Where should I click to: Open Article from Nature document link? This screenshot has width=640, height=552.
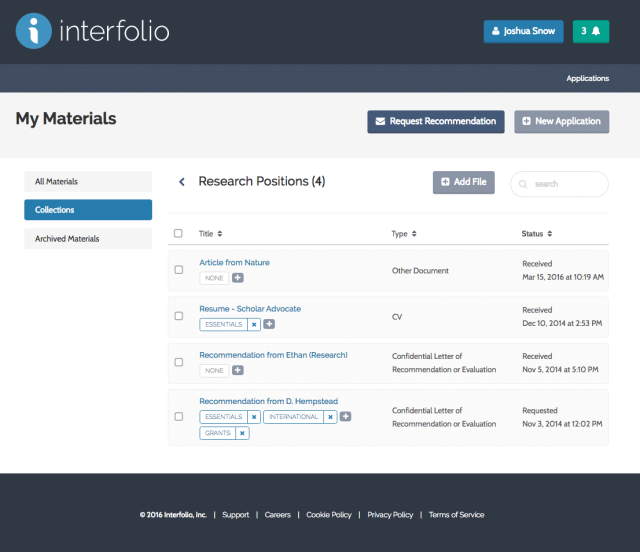(x=234, y=263)
